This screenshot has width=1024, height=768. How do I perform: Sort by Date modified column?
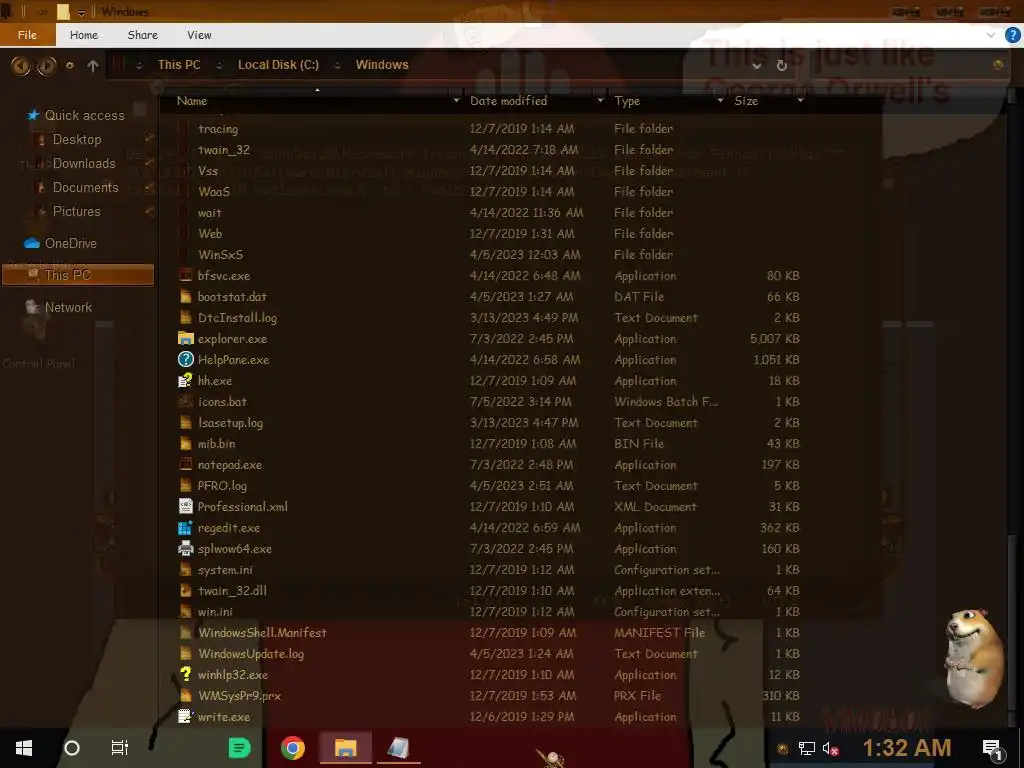[509, 101]
